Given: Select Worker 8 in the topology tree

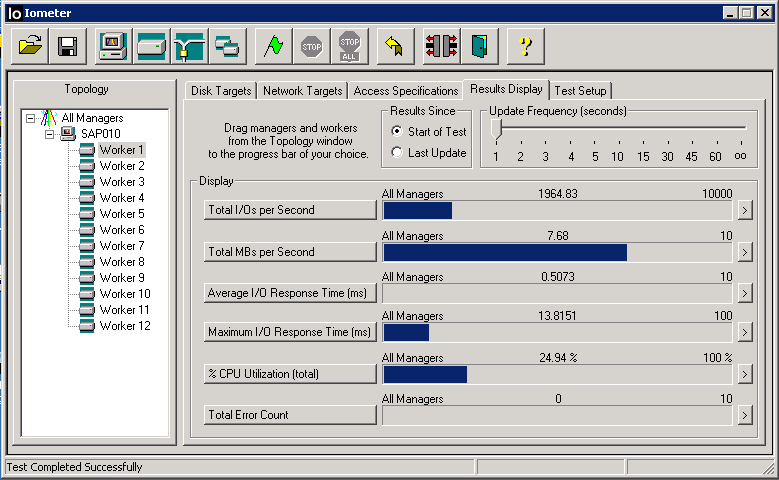Looking at the screenshot, I should click(x=122, y=262).
